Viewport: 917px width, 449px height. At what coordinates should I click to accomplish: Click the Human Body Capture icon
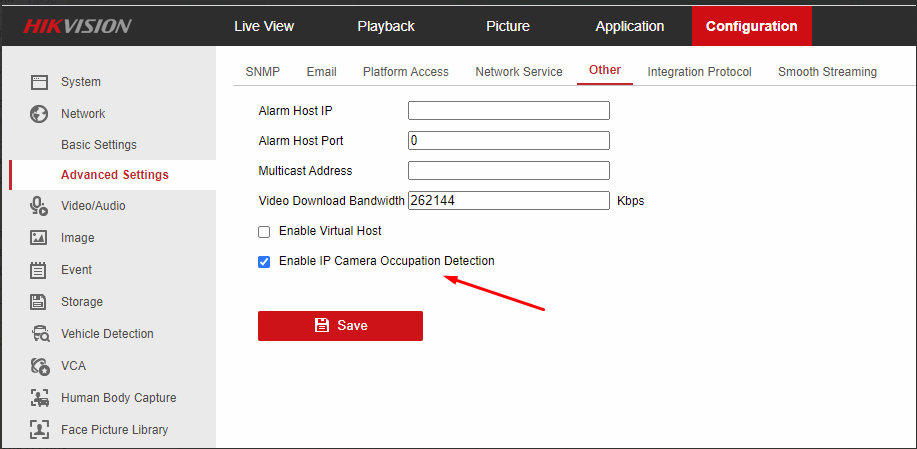pyautogui.click(x=39, y=398)
